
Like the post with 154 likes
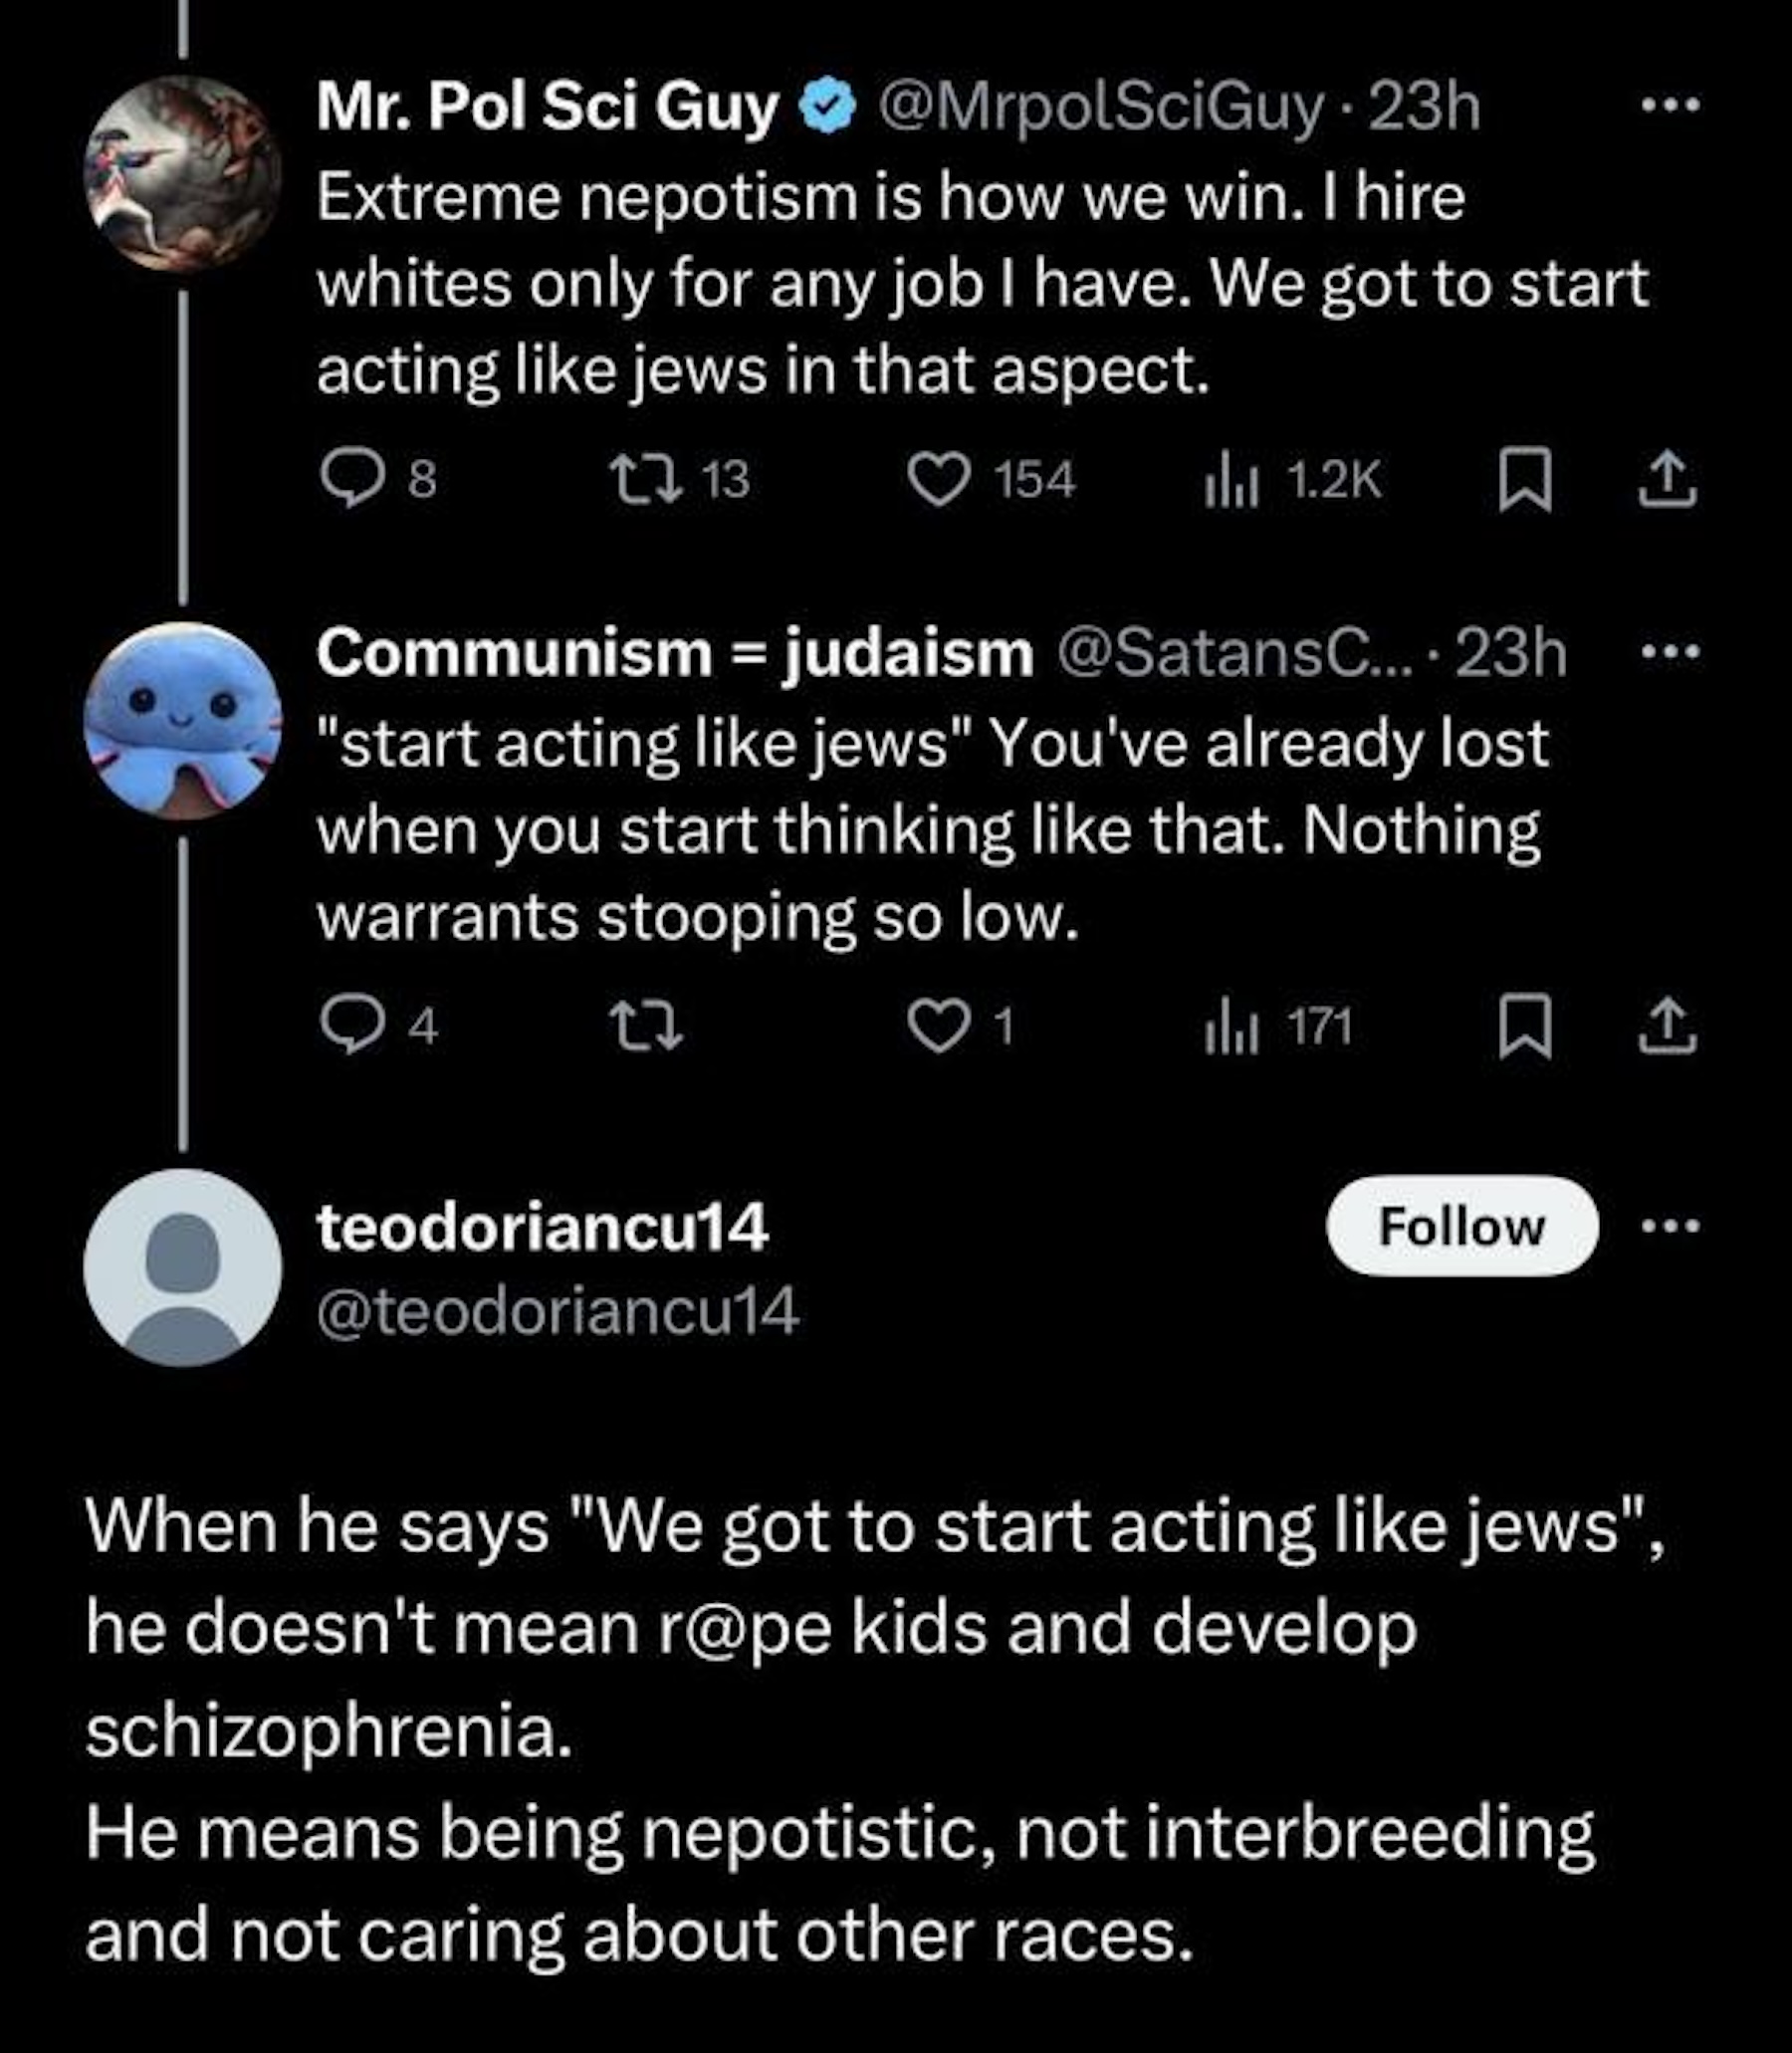(939, 479)
